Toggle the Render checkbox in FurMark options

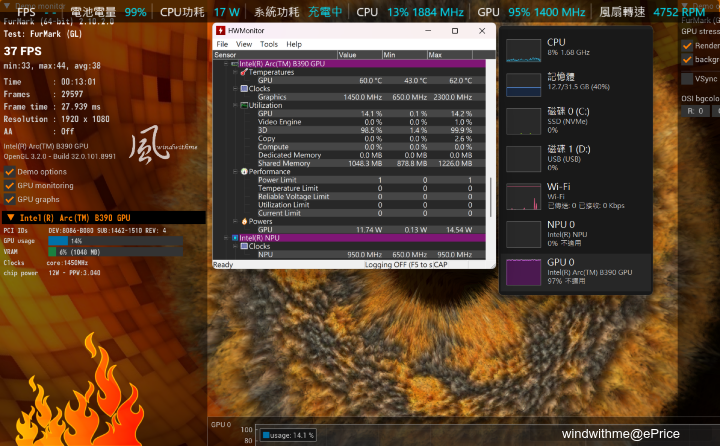687,45
